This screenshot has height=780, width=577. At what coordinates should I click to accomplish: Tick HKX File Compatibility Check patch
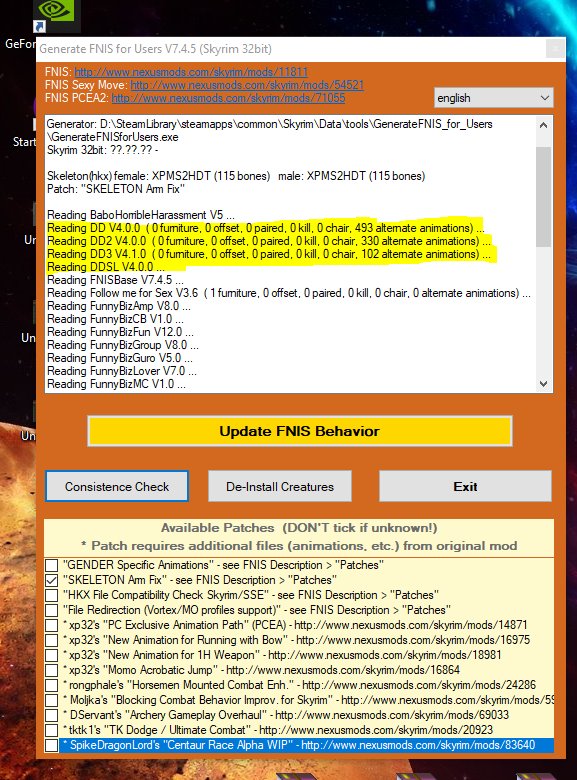(x=52, y=595)
